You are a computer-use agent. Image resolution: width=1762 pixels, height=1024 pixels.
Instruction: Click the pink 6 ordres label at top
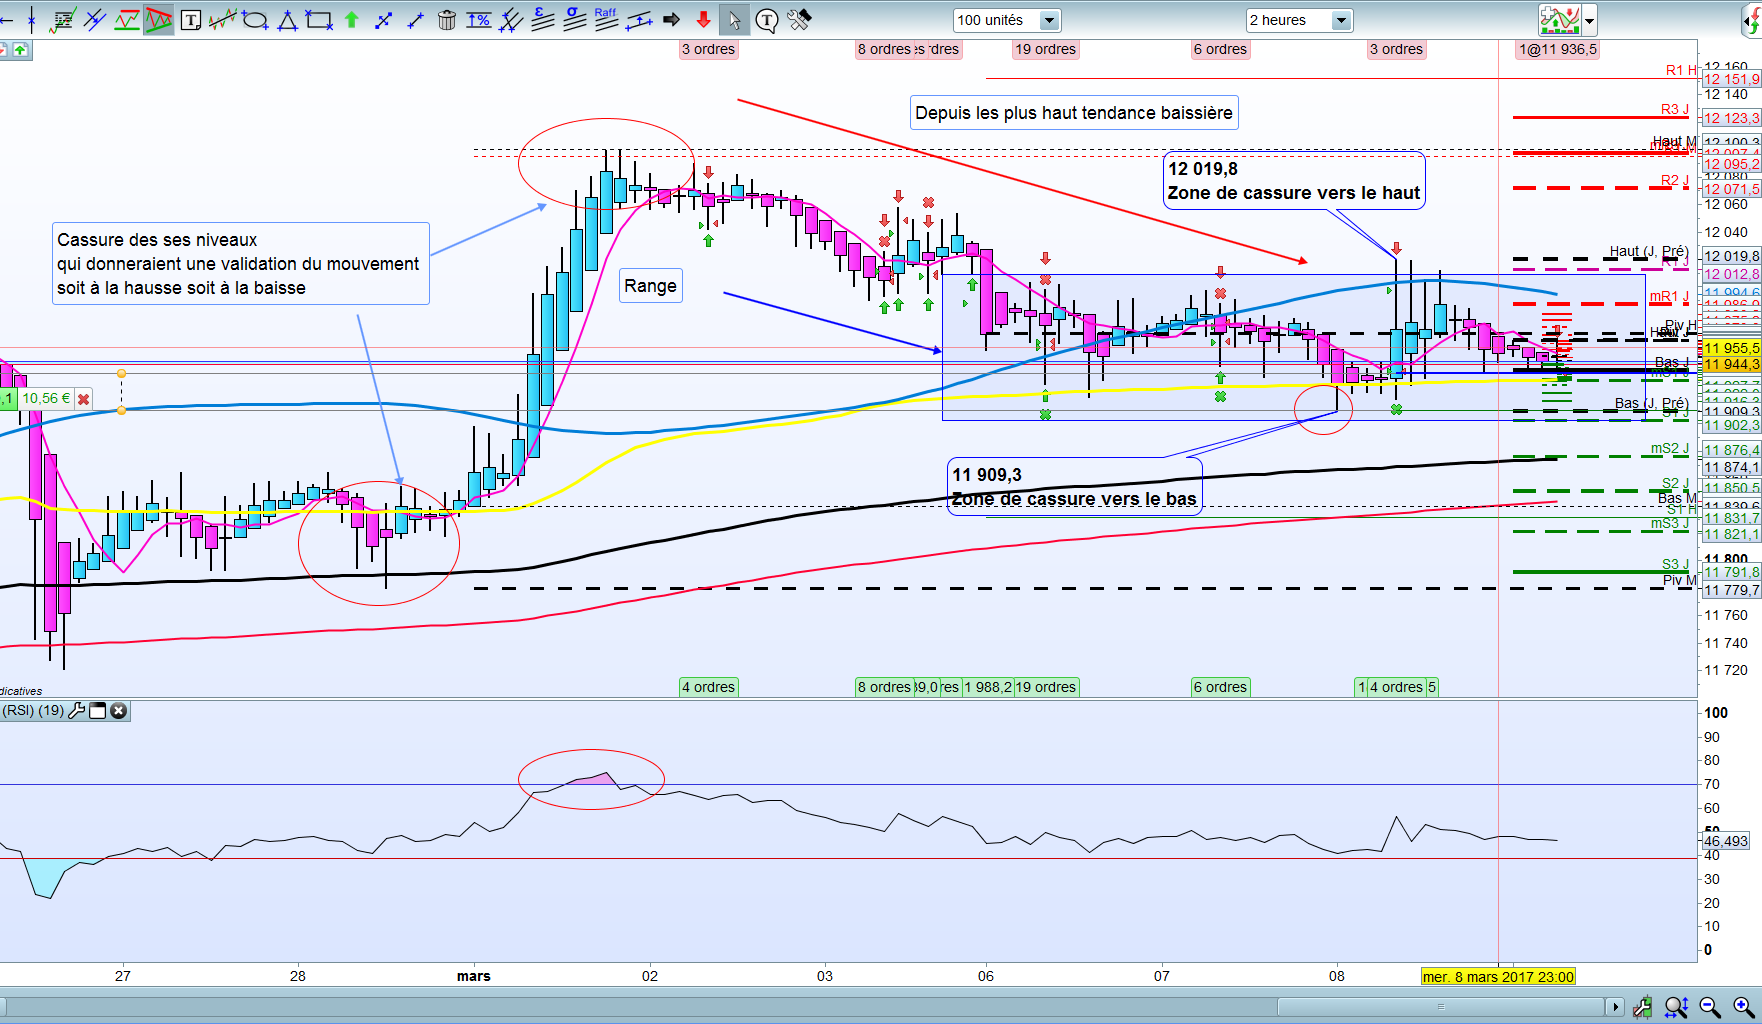(1220, 49)
